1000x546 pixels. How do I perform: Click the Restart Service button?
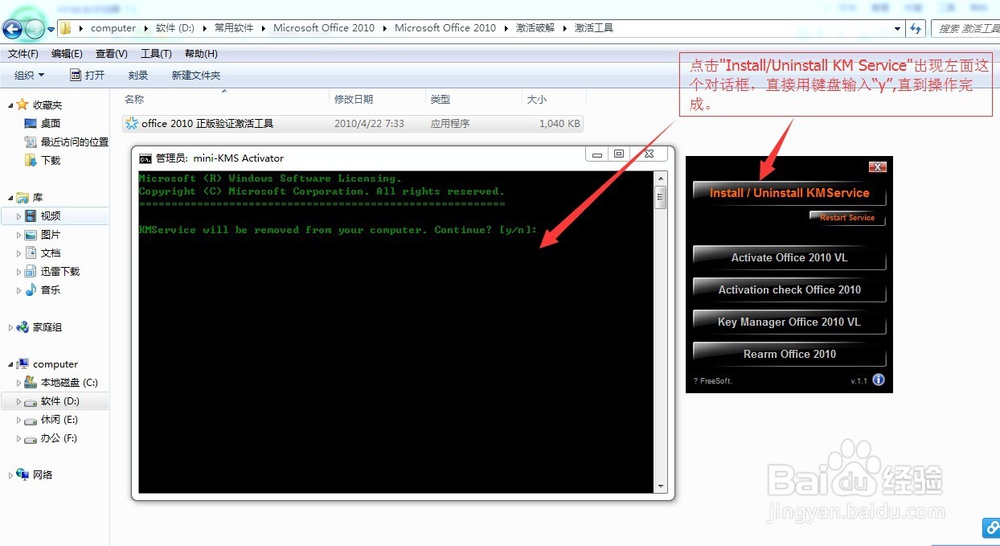[x=847, y=218]
